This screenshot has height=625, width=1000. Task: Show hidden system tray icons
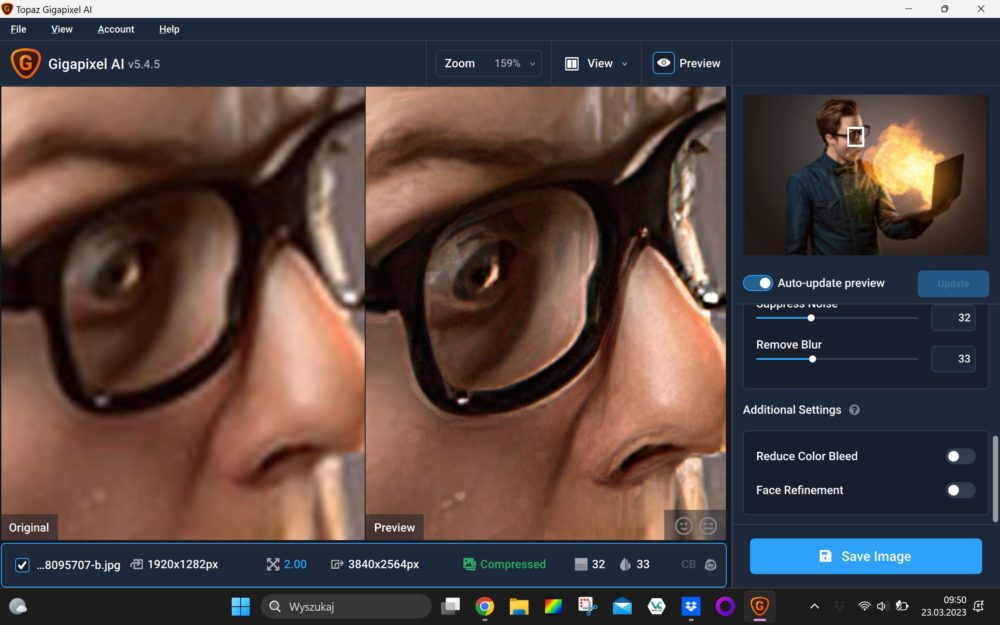point(814,607)
